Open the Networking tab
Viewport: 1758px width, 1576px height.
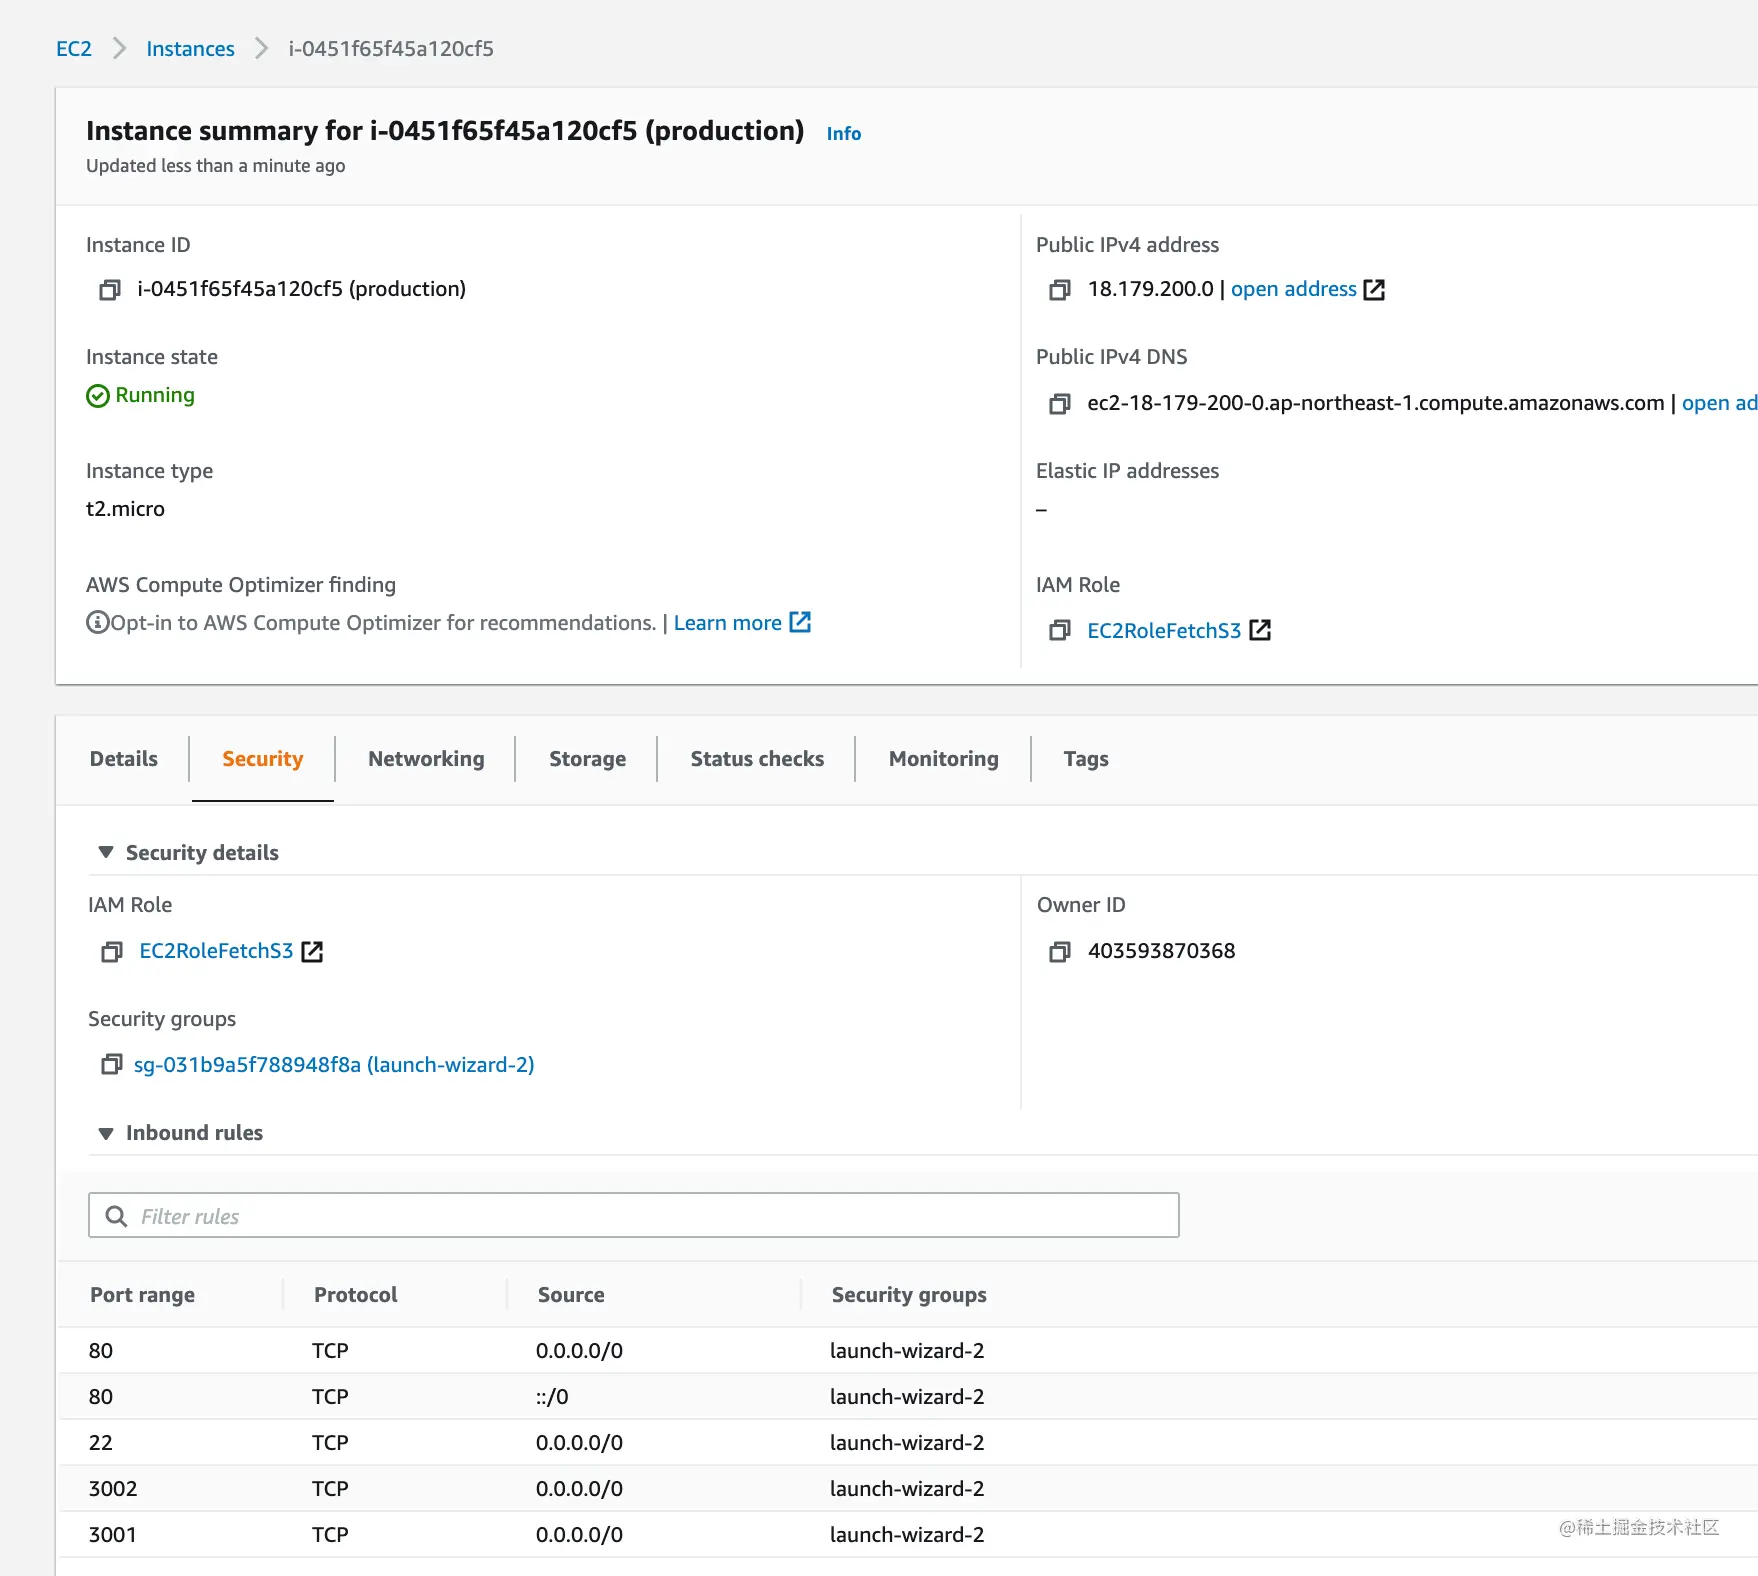click(x=426, y=759)
